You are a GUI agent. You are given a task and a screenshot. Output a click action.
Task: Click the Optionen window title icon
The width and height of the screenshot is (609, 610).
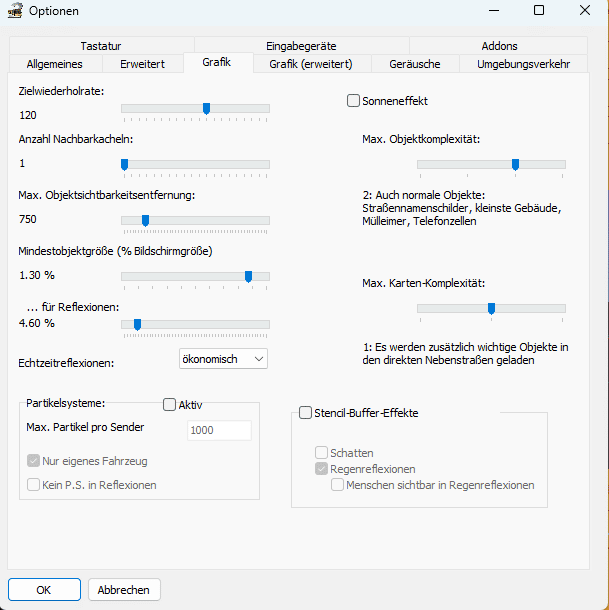tap(14, 11)
